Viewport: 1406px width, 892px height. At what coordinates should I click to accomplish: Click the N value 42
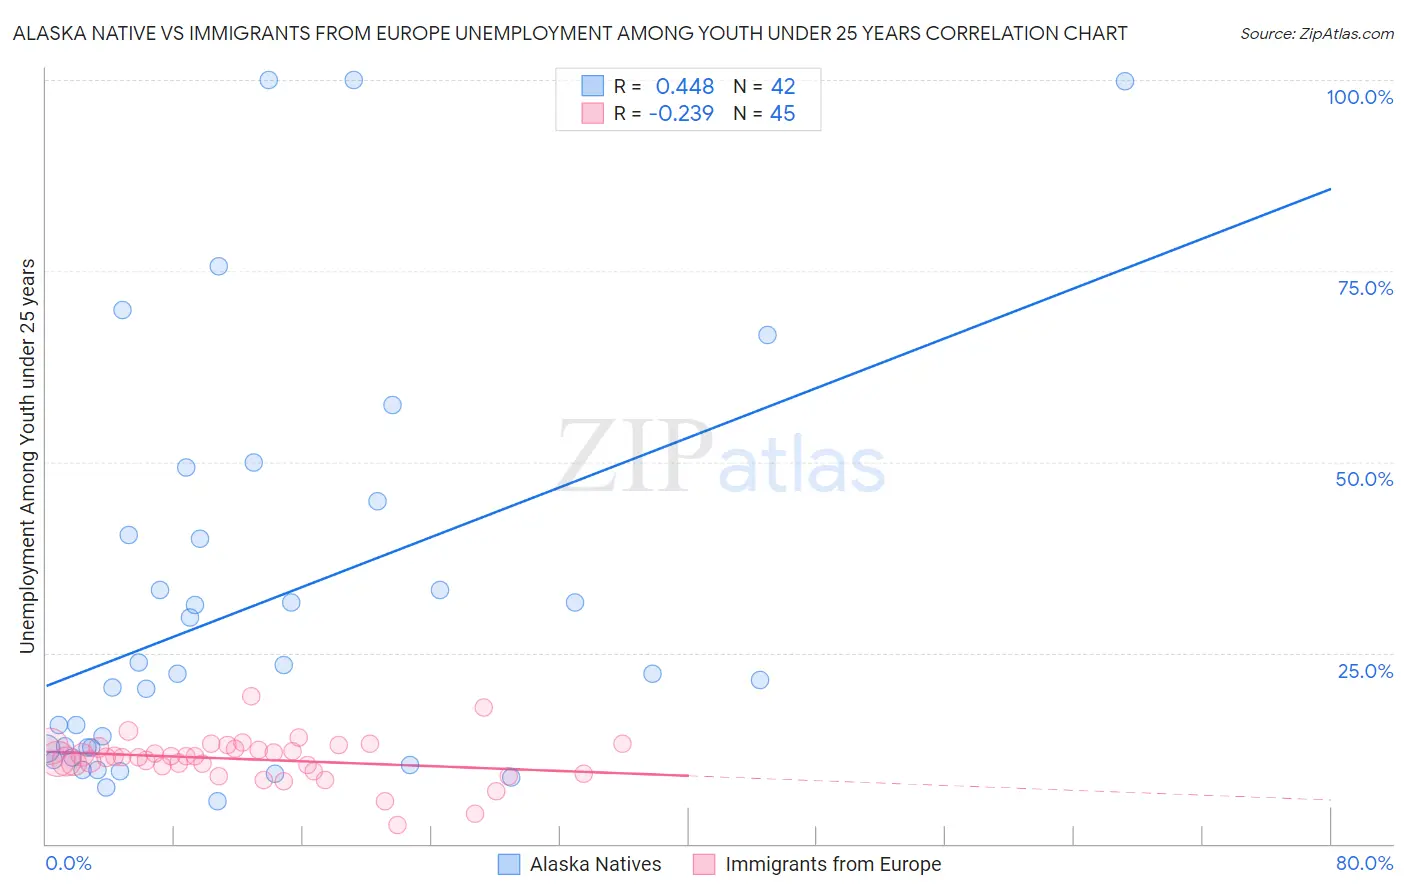783,86
